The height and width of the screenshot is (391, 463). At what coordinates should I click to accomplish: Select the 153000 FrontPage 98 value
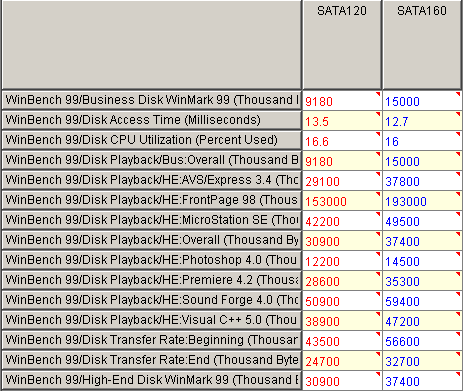(342, 200)
